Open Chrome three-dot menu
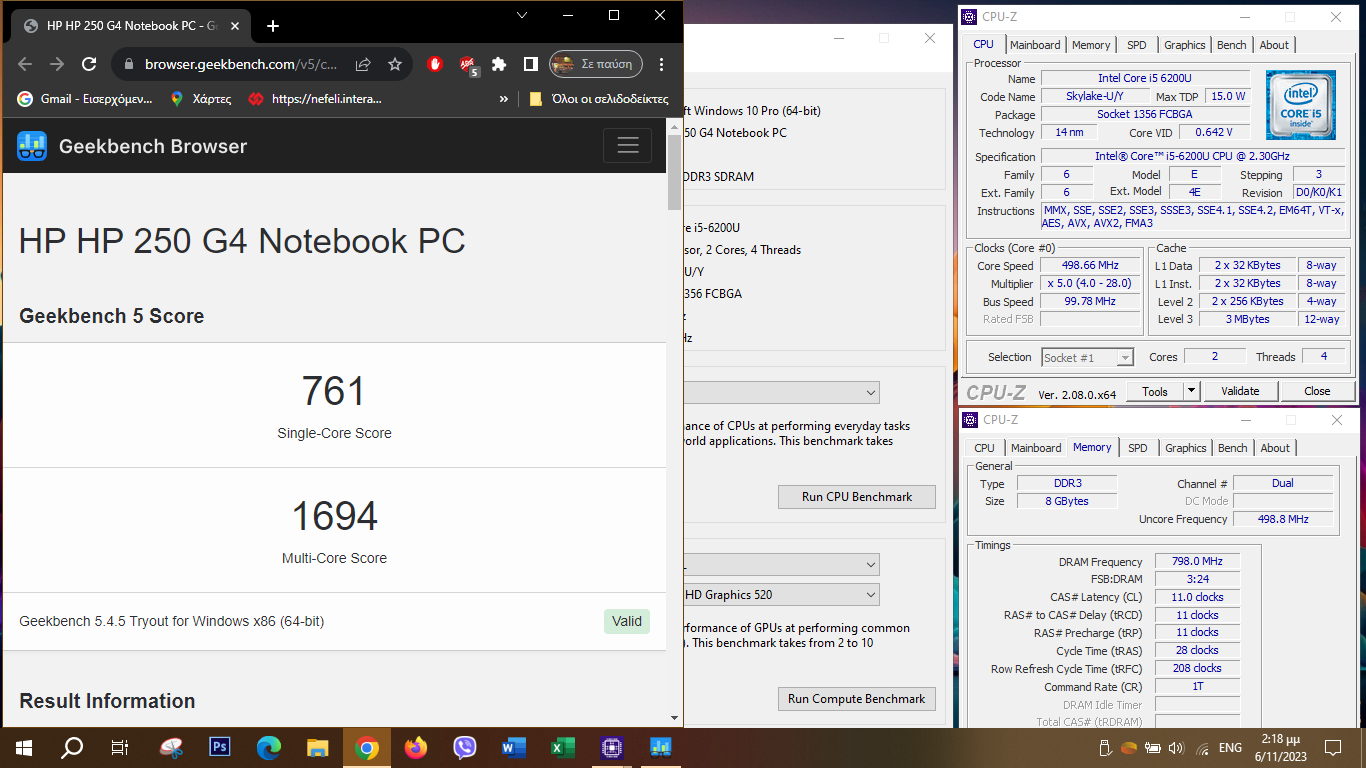 tap(662, 64)
